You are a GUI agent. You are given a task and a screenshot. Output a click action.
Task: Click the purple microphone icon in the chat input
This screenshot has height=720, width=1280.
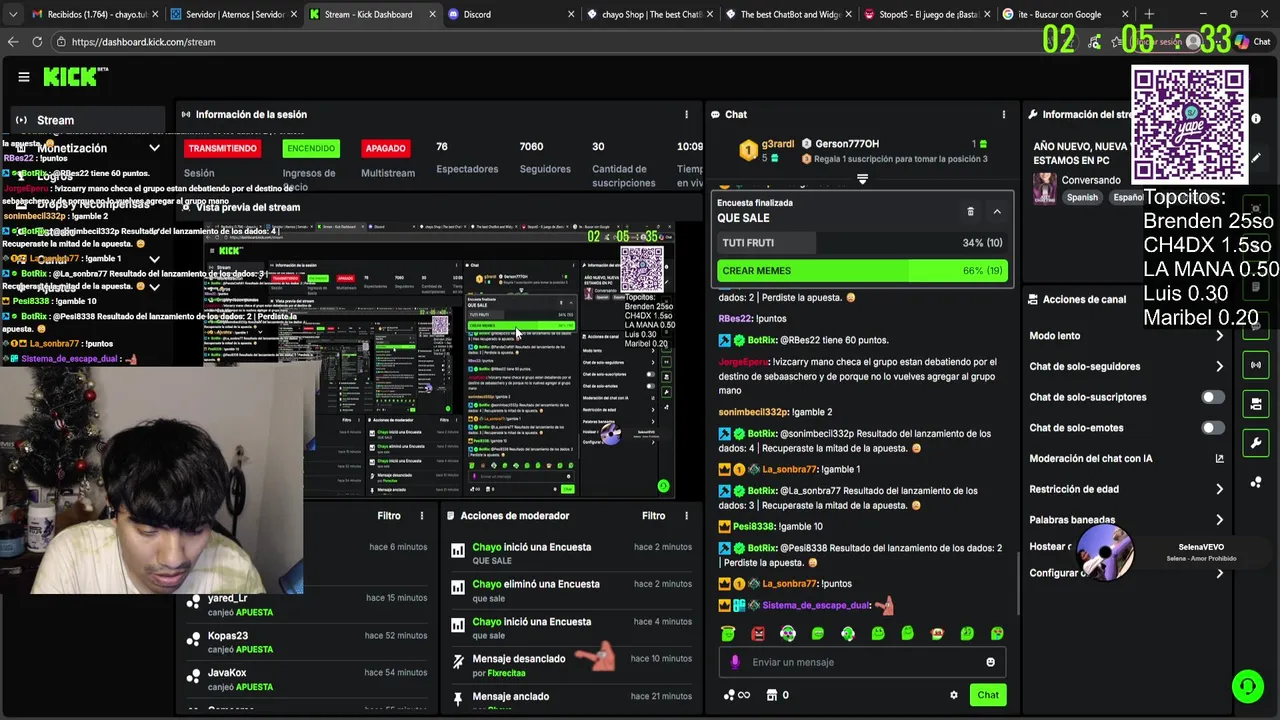click(x=735, y=662)
